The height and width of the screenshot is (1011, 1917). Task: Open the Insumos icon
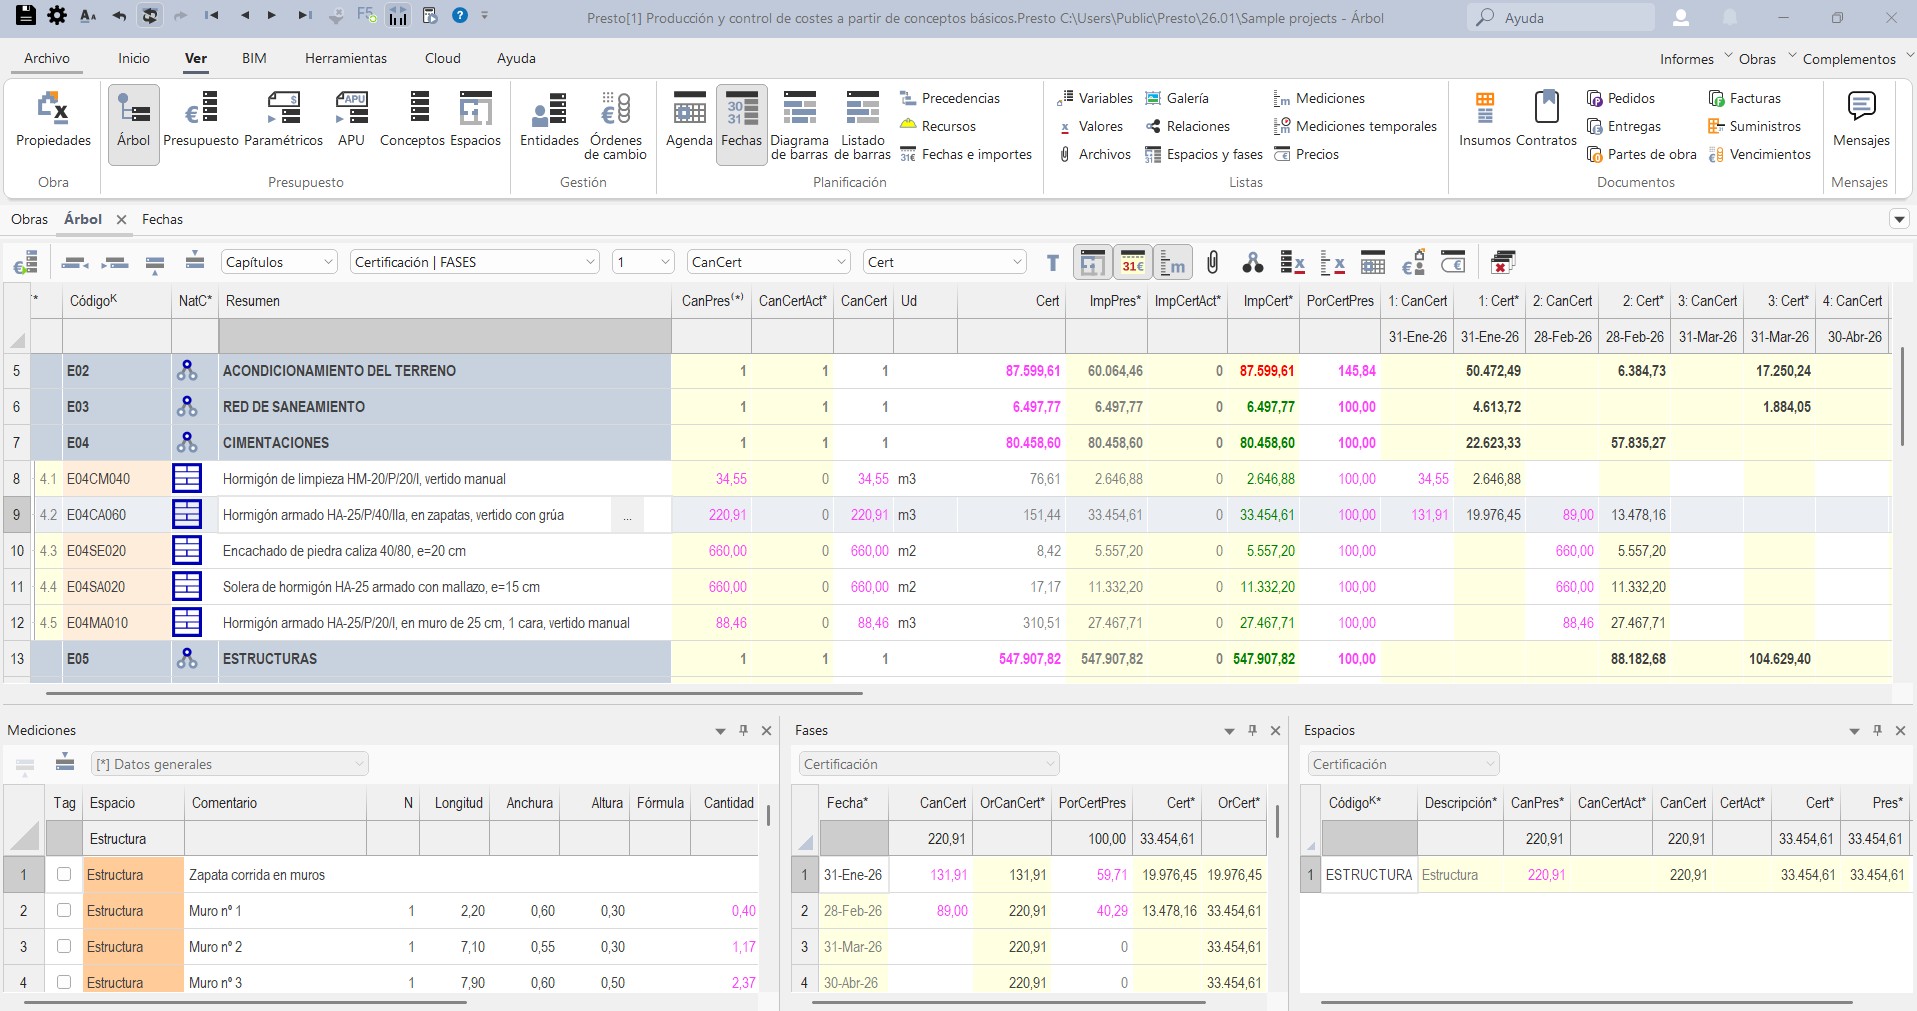[1485, 121]
